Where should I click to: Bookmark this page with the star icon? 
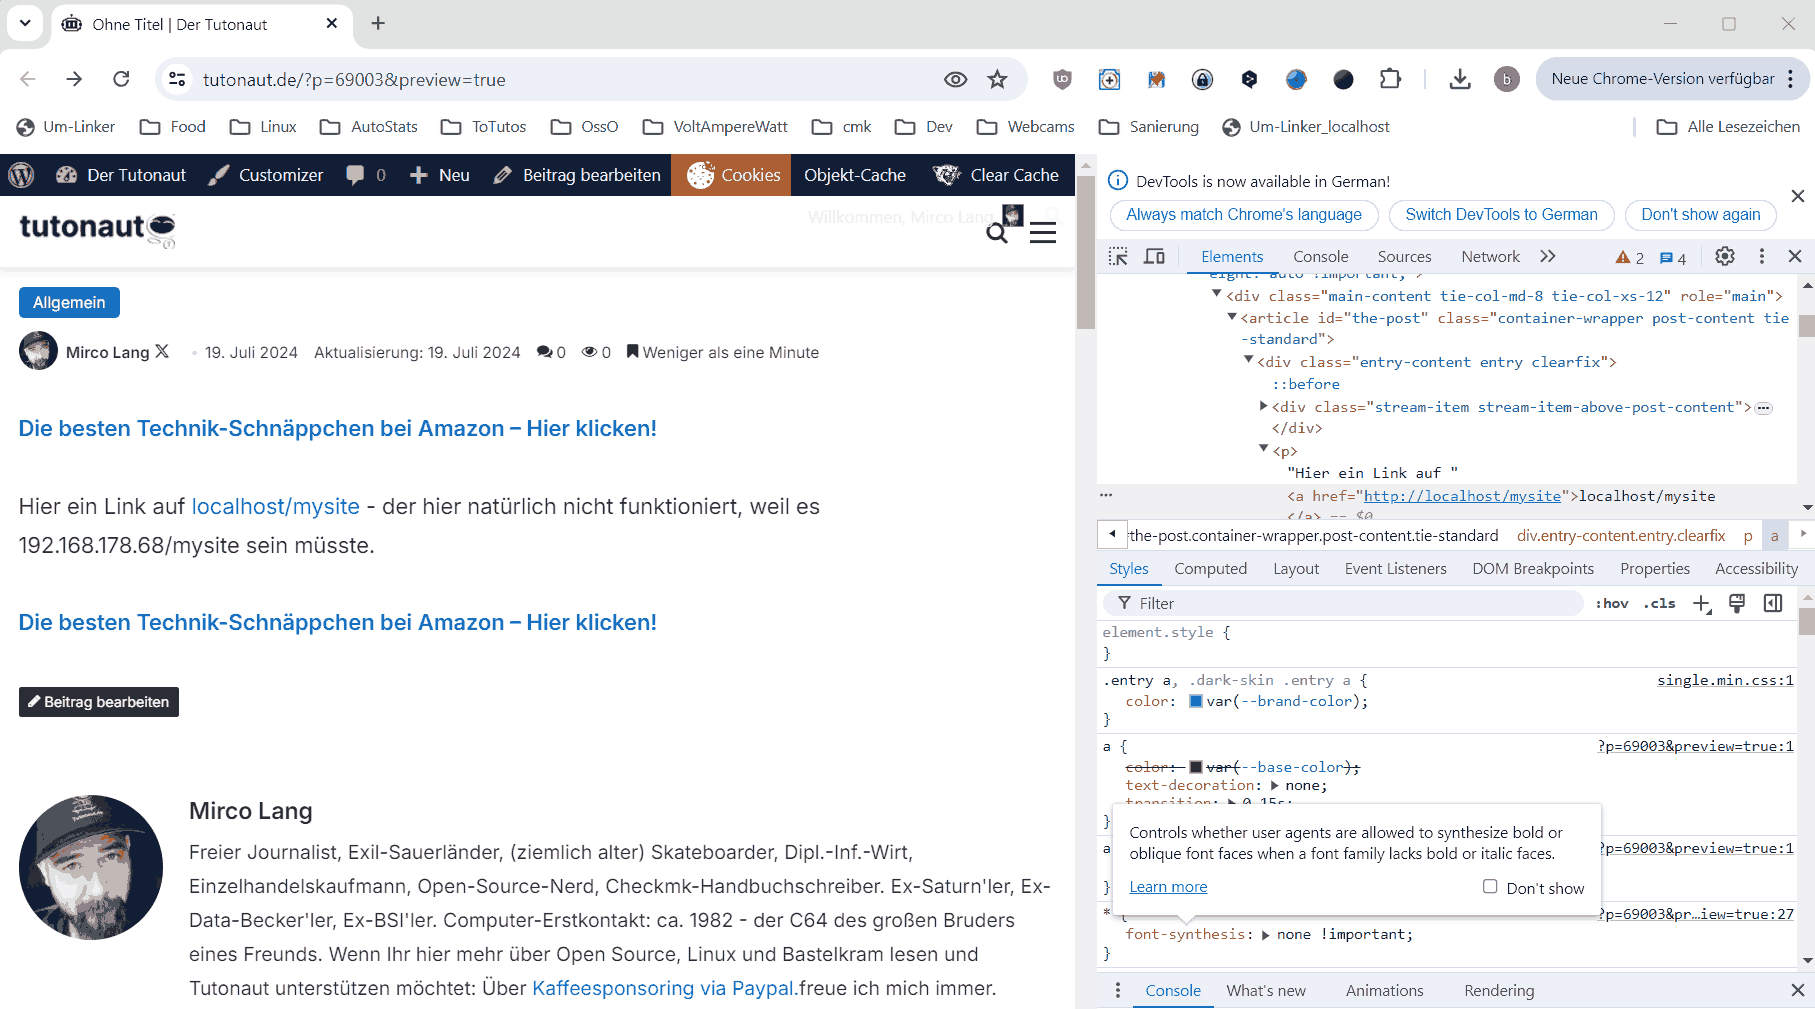click(997, 79)
